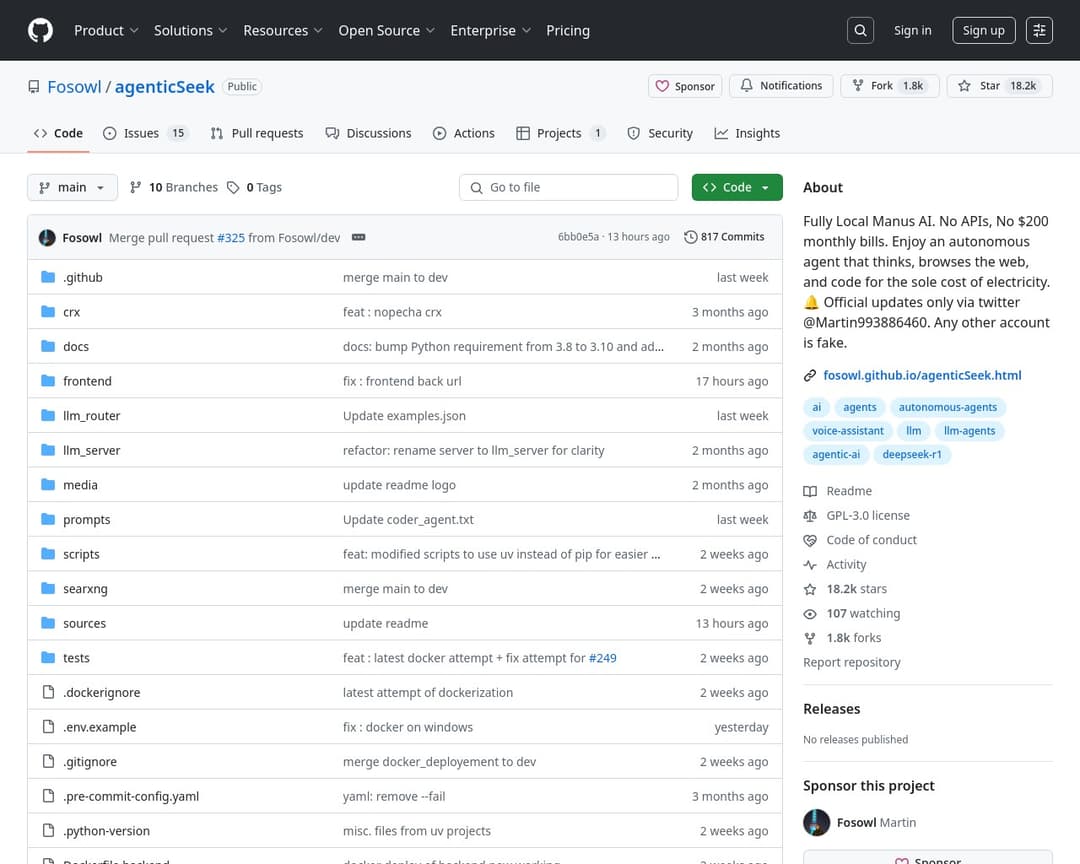Image resolution: width=1080 pixels, height=864 pixels.
Task: Open commit hash 6bb0e5a
Action: 578,237
